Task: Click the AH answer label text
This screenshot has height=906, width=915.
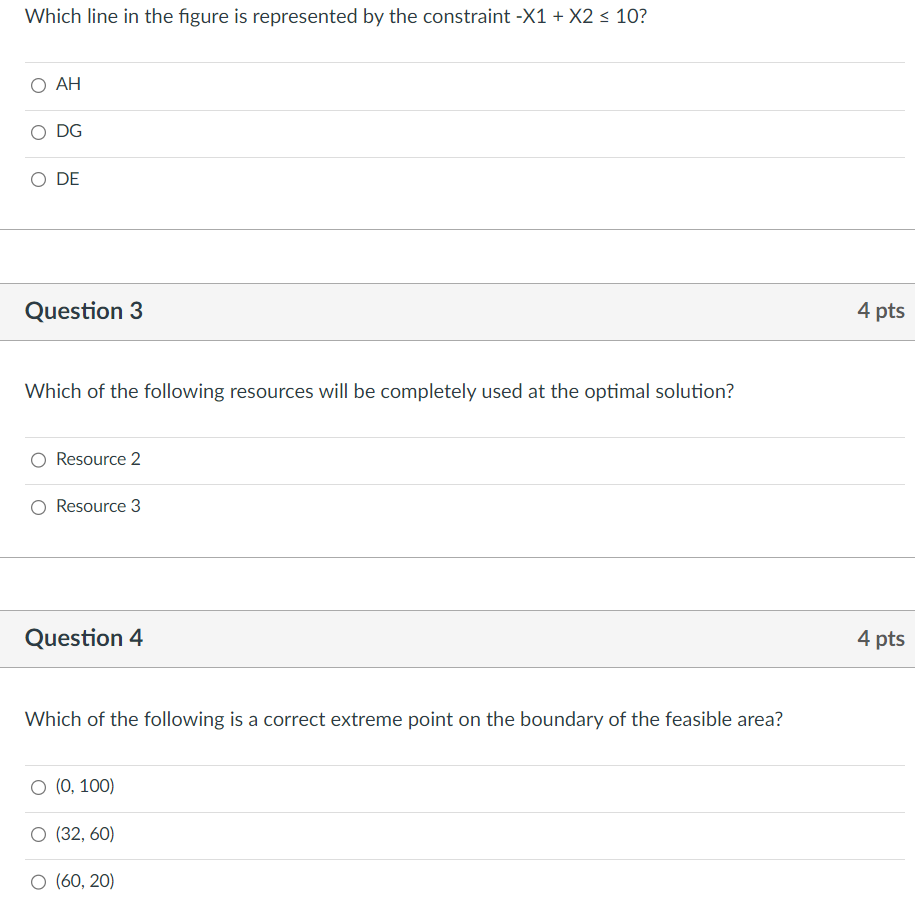Action: tap(69, 84)
